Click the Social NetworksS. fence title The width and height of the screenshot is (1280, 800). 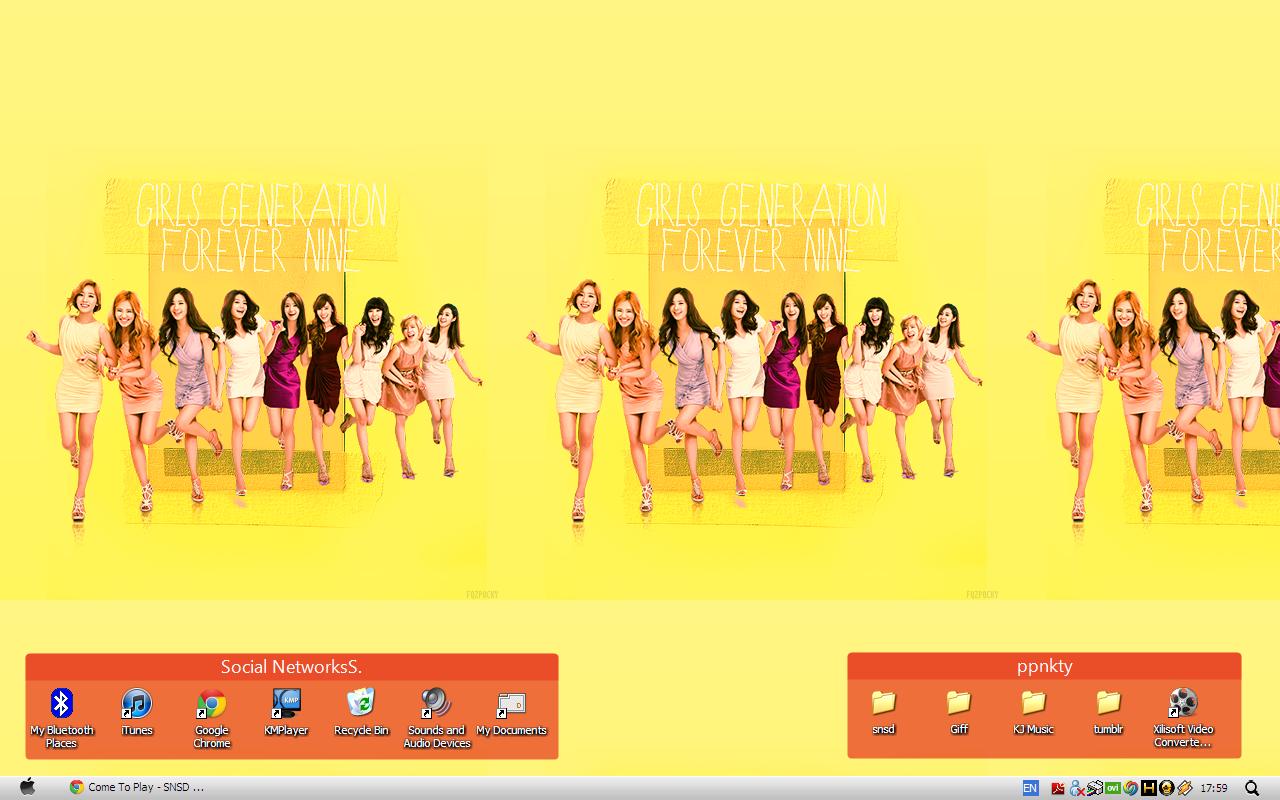291,666
